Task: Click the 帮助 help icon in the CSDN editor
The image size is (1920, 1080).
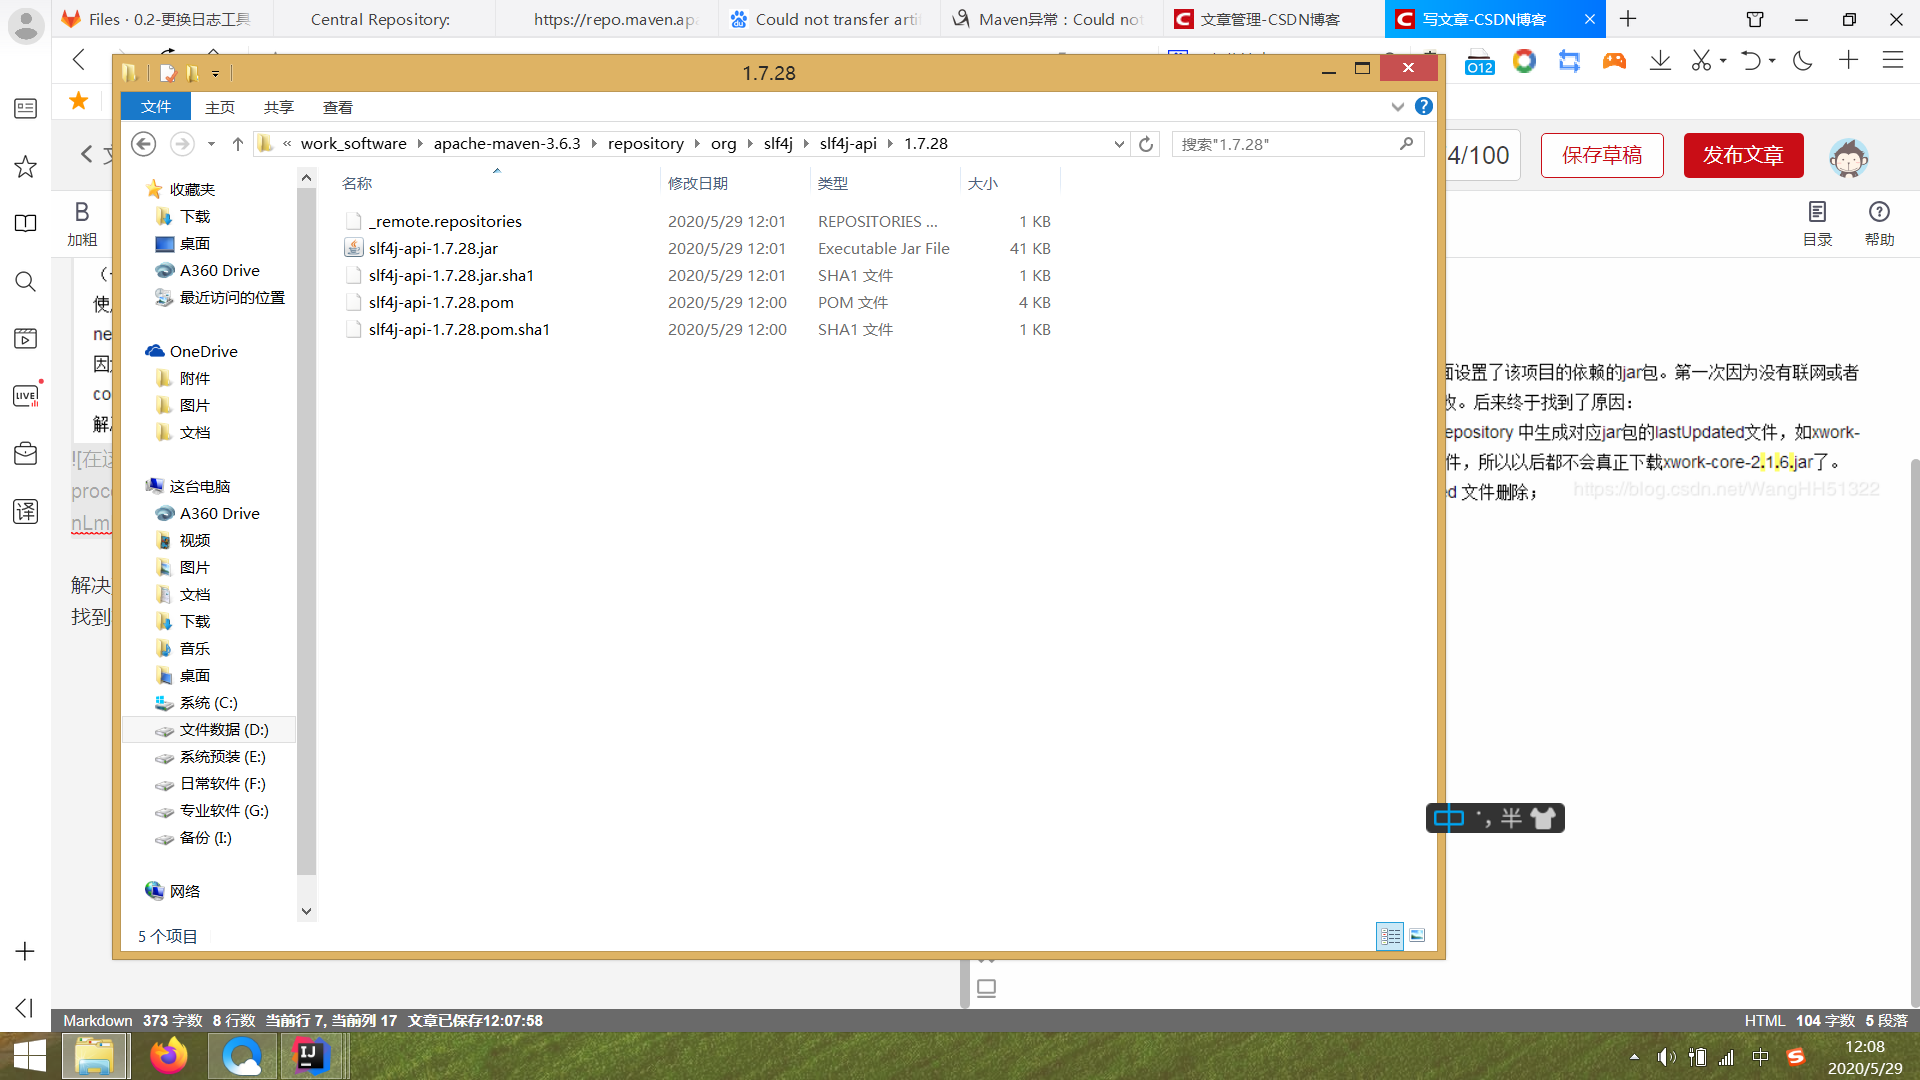Action: [1880, 222]
